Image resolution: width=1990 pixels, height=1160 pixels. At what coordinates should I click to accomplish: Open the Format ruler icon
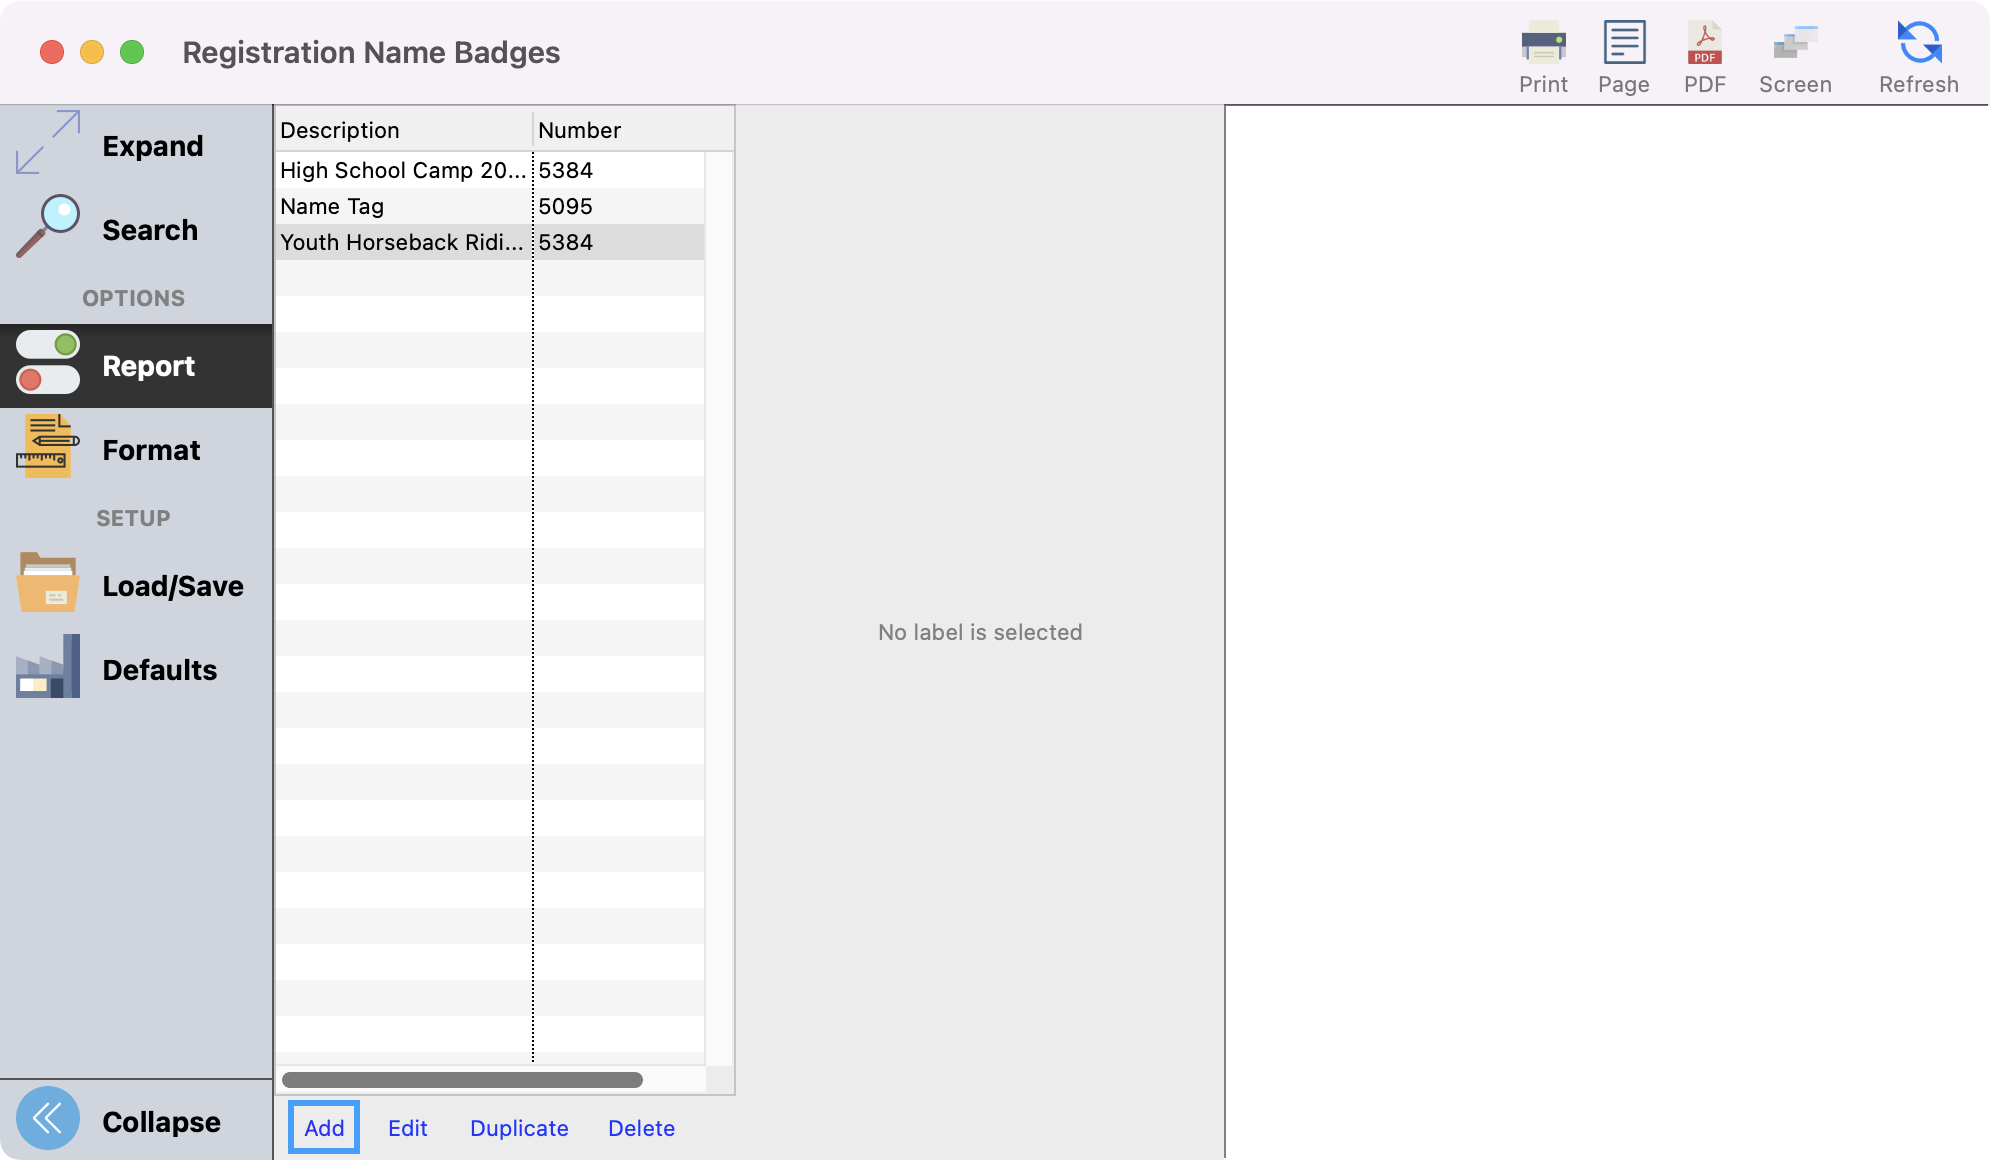48,448
